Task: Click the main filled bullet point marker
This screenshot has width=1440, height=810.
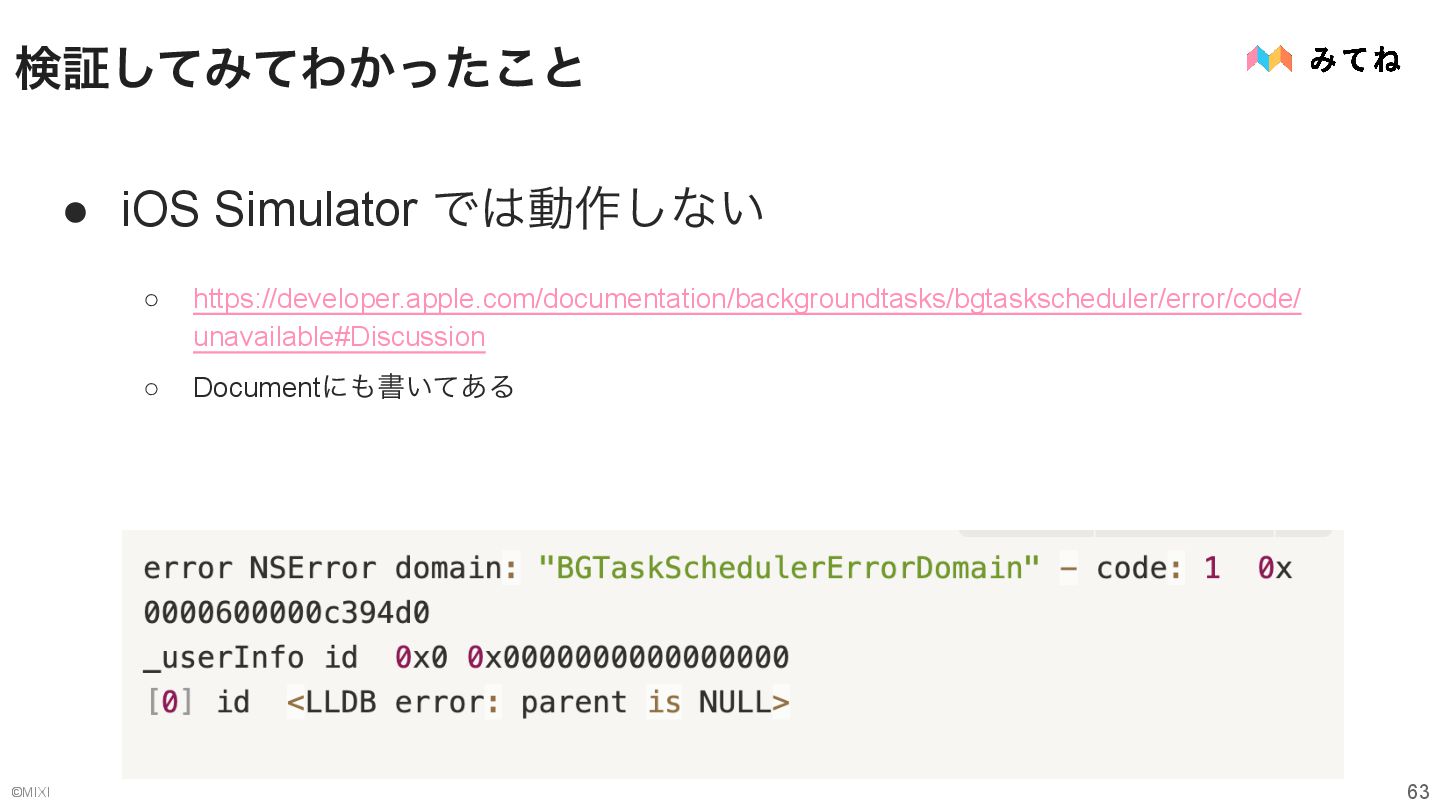Action: coord(76,212)
